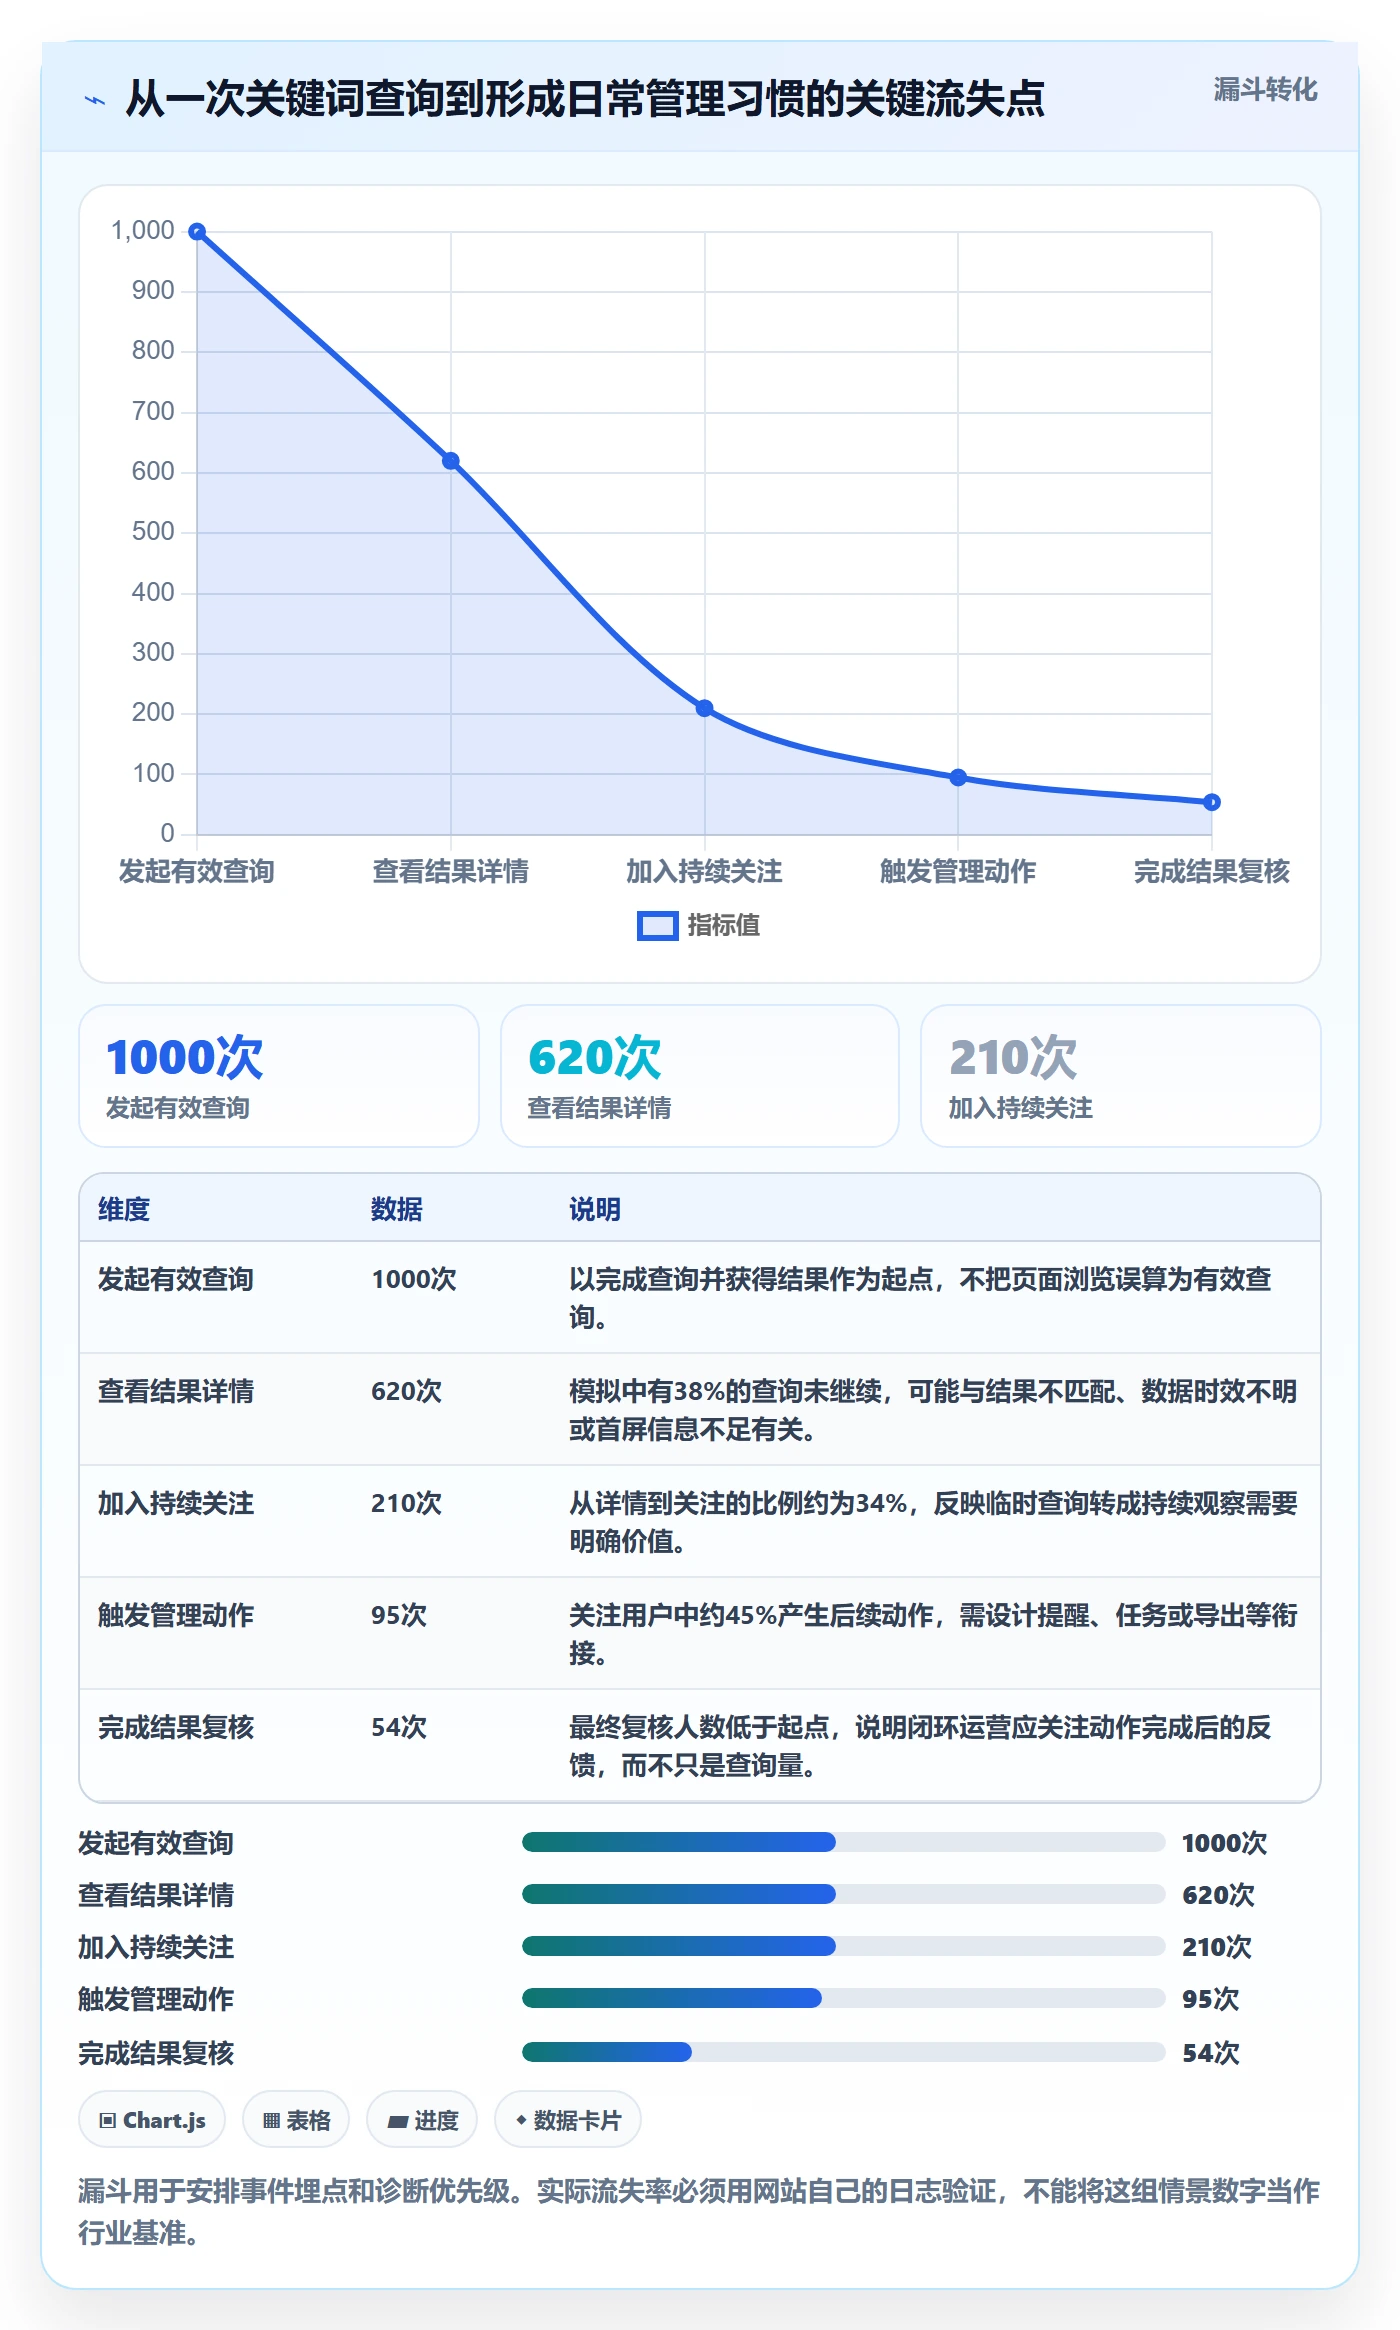
Task: Click description mentioning 约45%产生后续动作
Action: pos(933,1635)
